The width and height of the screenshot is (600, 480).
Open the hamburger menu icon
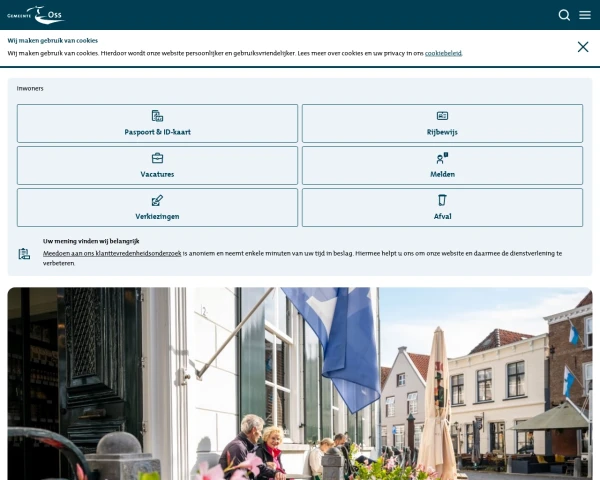click(x=585, y=15)
